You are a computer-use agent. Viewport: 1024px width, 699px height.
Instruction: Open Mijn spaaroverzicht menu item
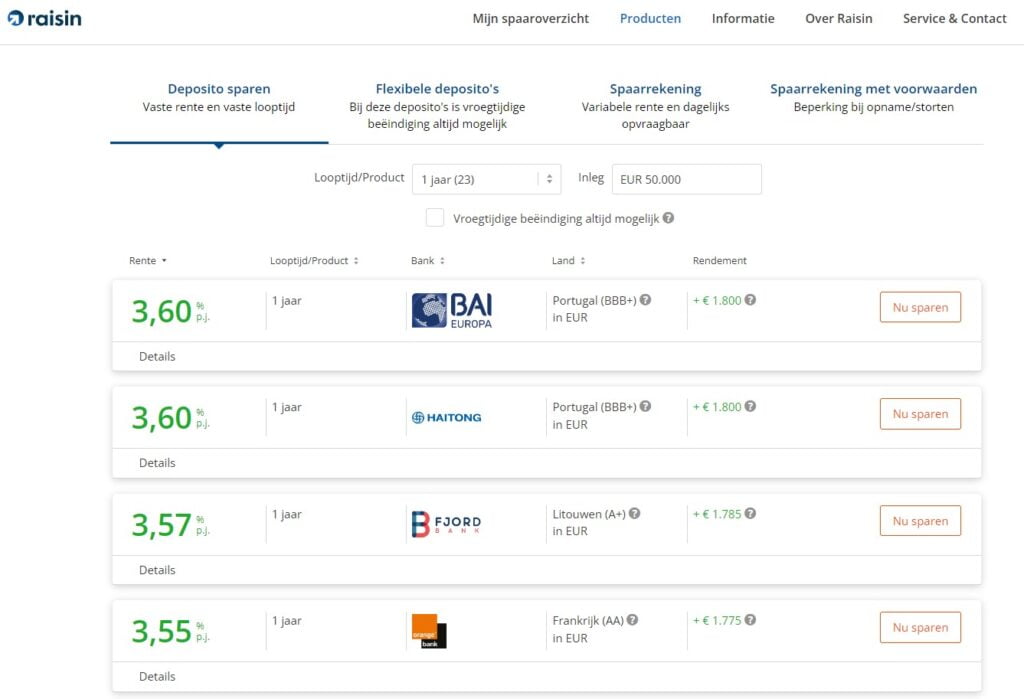pos(531,18)
